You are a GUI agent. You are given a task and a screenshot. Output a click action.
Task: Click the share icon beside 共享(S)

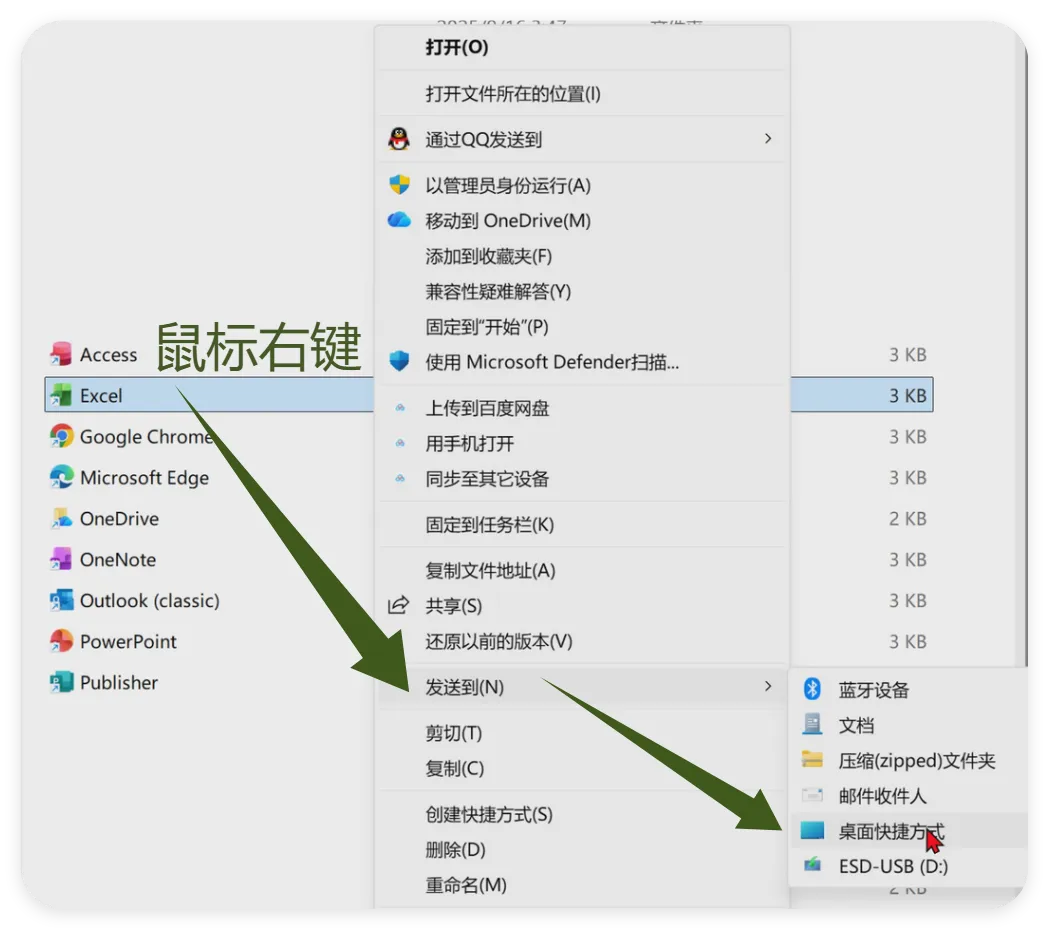pyautogui.click(x=398, y=605)
